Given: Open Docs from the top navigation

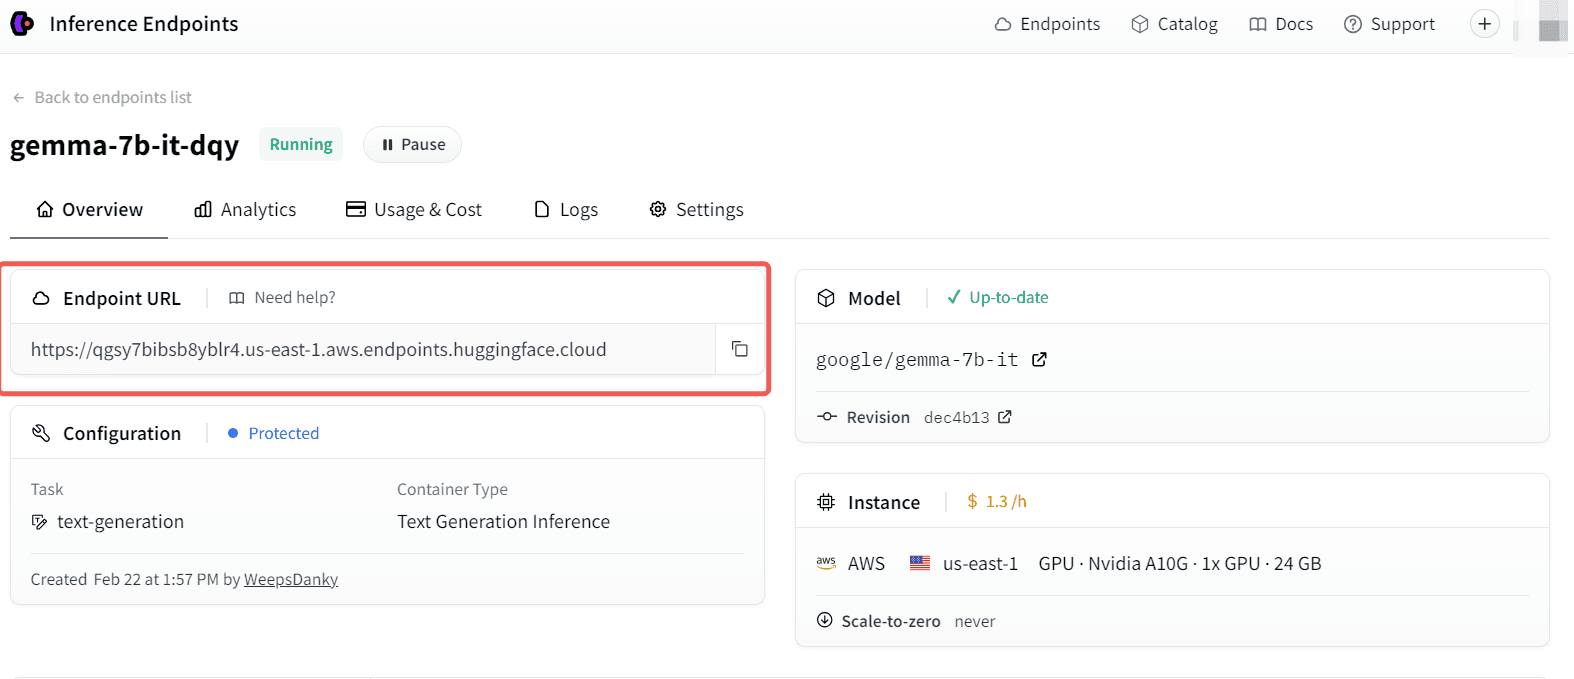Looking at the screenshot, I should tap(1281, 24).
